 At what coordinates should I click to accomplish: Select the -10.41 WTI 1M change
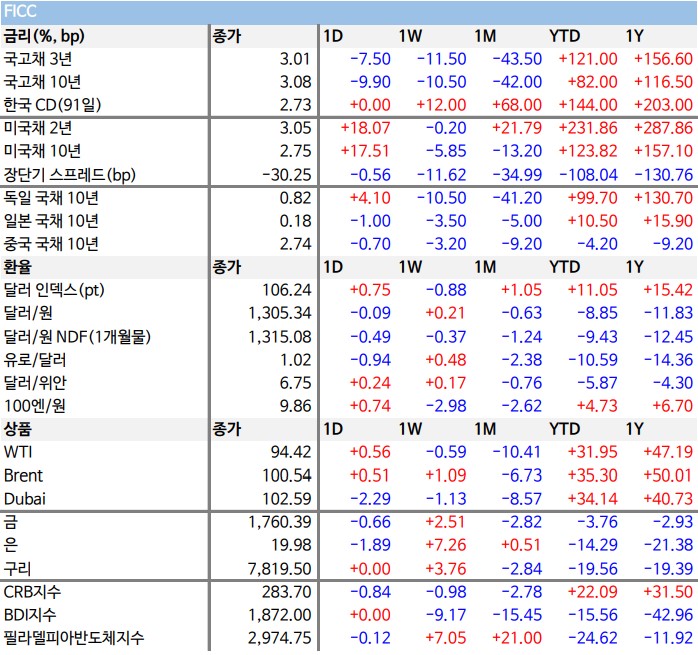517,452
